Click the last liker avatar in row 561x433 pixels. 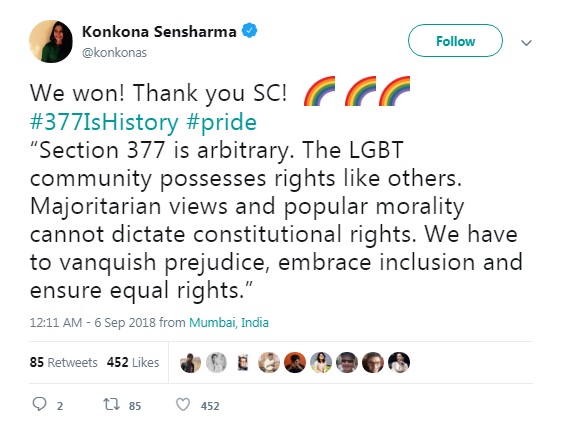point(399,363)
